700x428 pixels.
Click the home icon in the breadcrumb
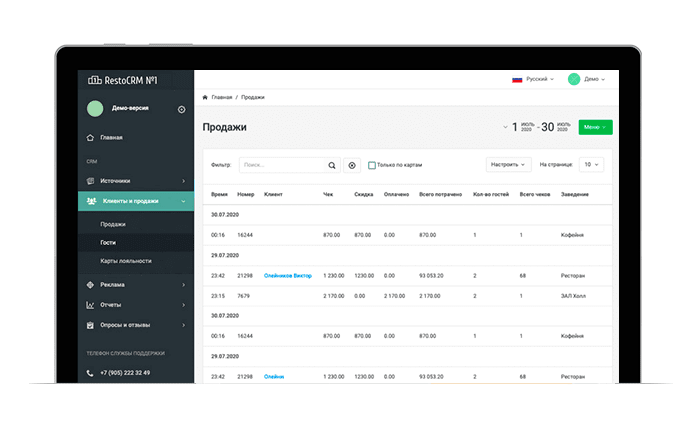[206, 97]
